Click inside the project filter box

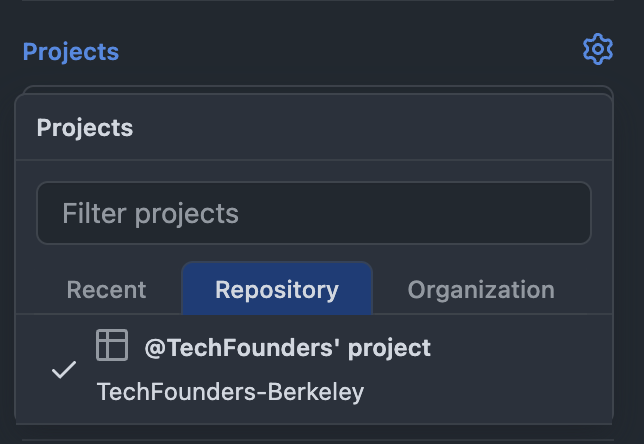(x=313, y=213)
